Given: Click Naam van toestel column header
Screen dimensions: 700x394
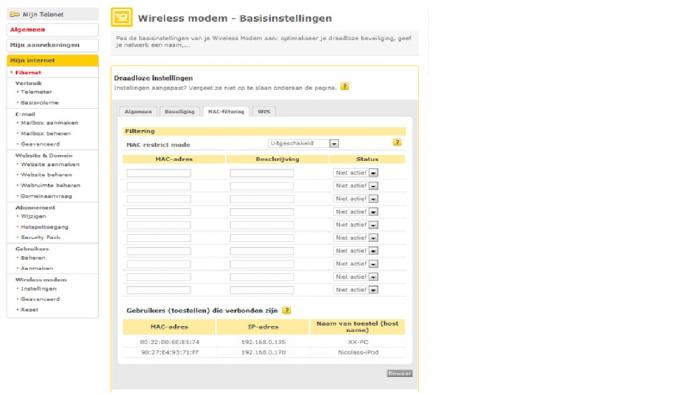Looking at the screenshot, I should click(358, 327).
